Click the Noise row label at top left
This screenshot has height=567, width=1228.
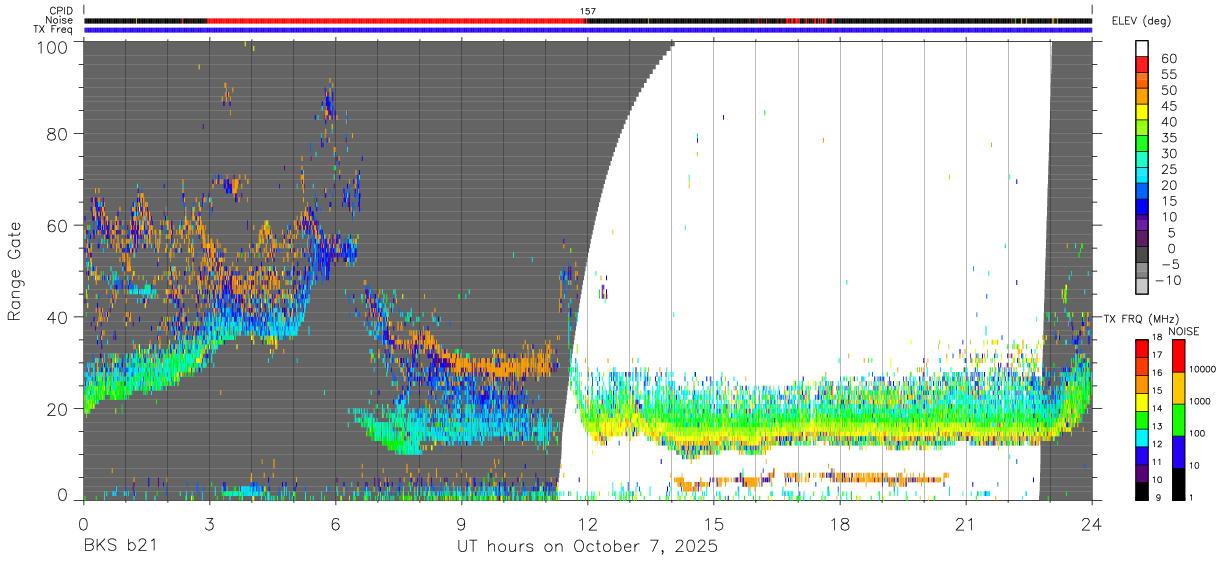click(x=59, y=20)
